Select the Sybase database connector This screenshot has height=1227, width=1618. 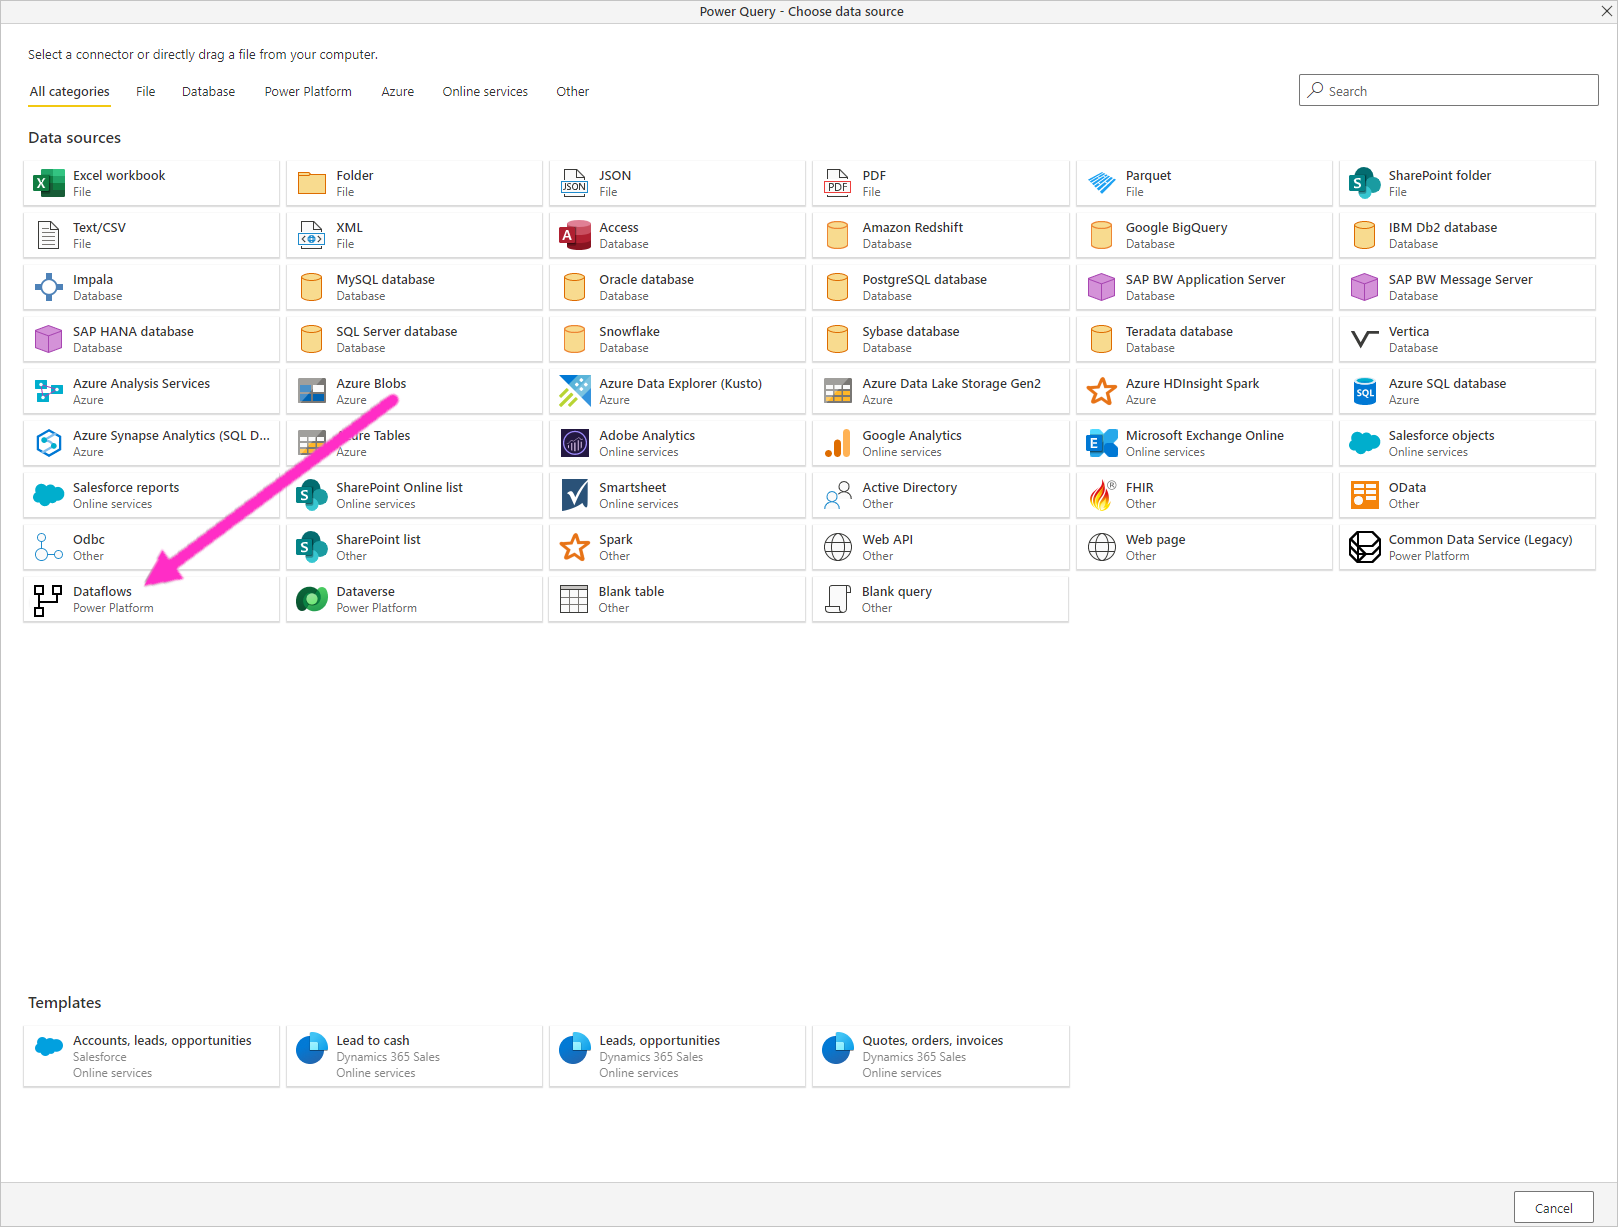pyautogui.click(x=940, y=339)
